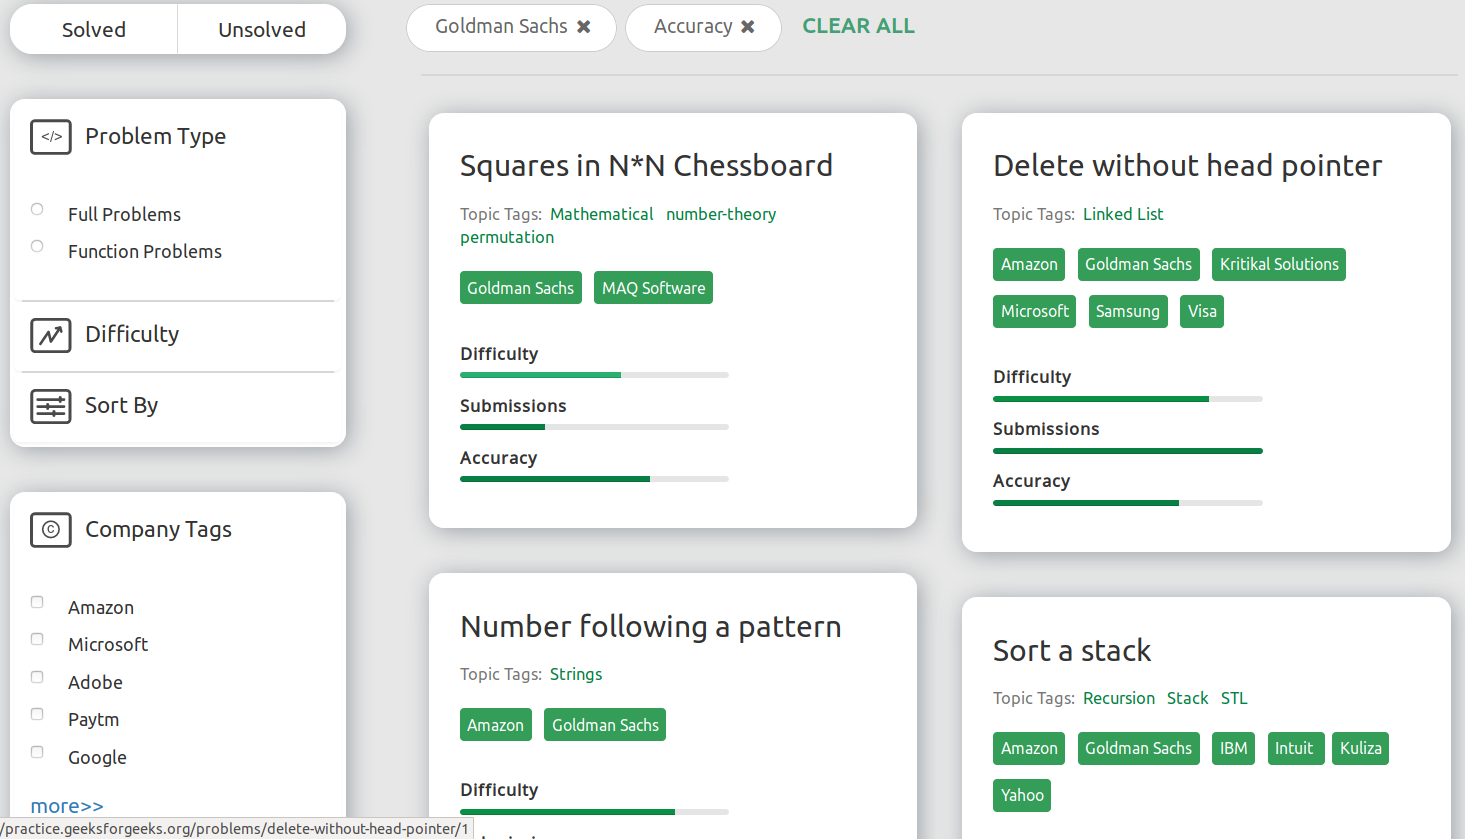Click the Accuracy filter chip label
Screen dimensions: 1465x839
click(693, 27)
